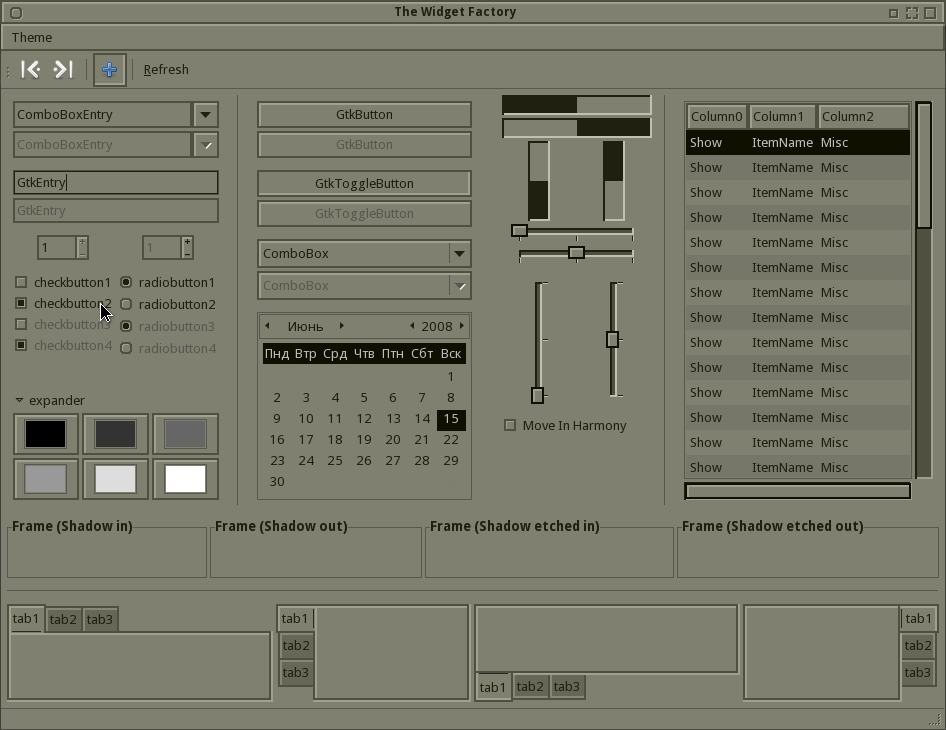Open the Theme menu
The width and height of the screenshot is (946, 730).
tap(32, 37)
